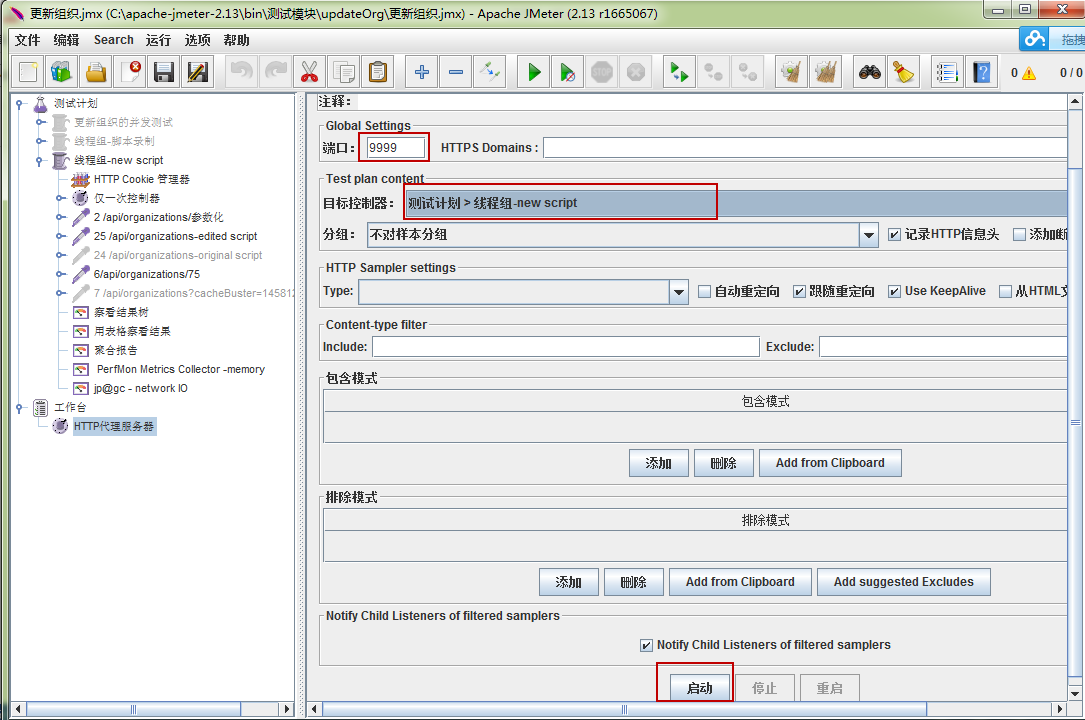This screenshot has width=1085, height=720.
Task: Click Start no pauses icon
Action: coord(567,72)
